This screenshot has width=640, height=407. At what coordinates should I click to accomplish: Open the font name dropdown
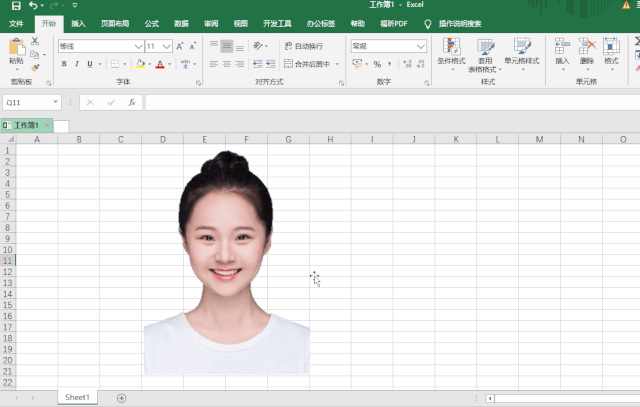click(139, 46)
